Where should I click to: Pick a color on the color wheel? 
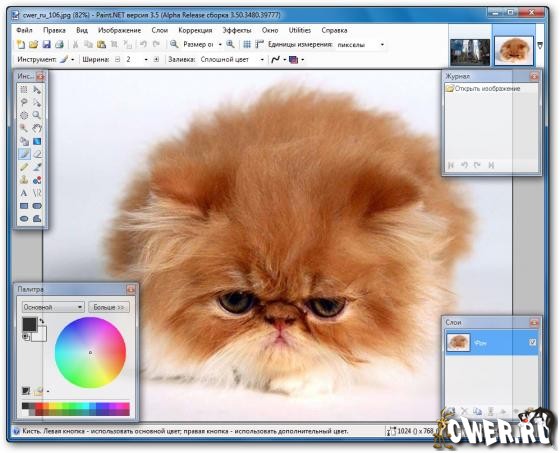90,352
